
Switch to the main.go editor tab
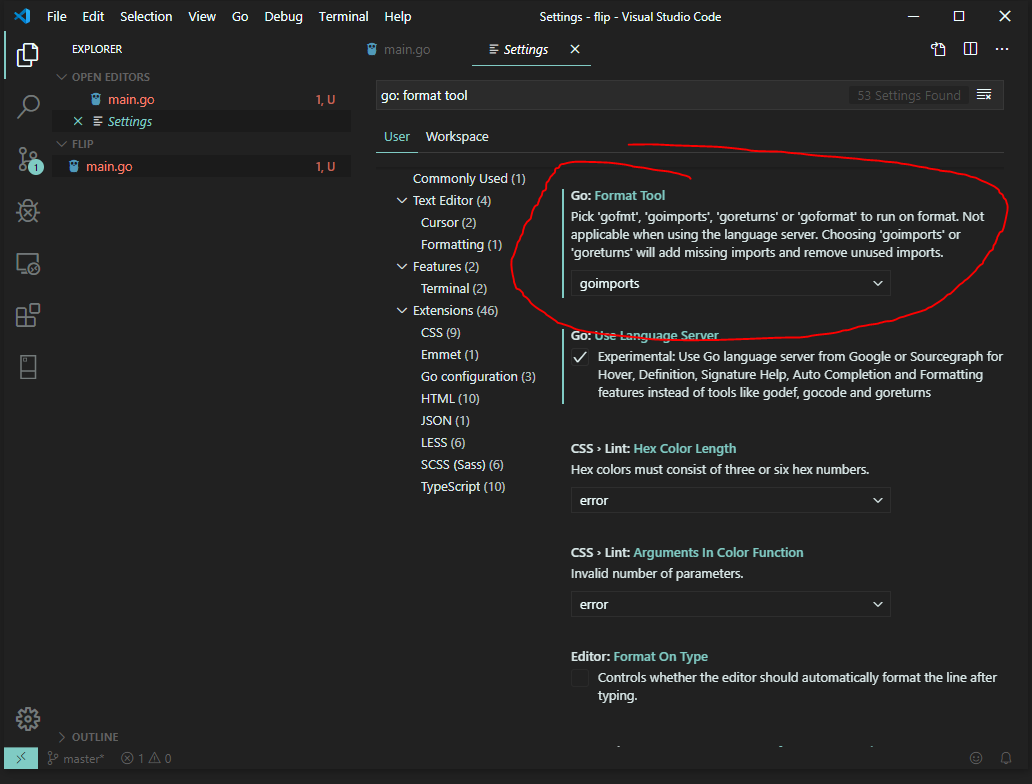pos(407,49)
